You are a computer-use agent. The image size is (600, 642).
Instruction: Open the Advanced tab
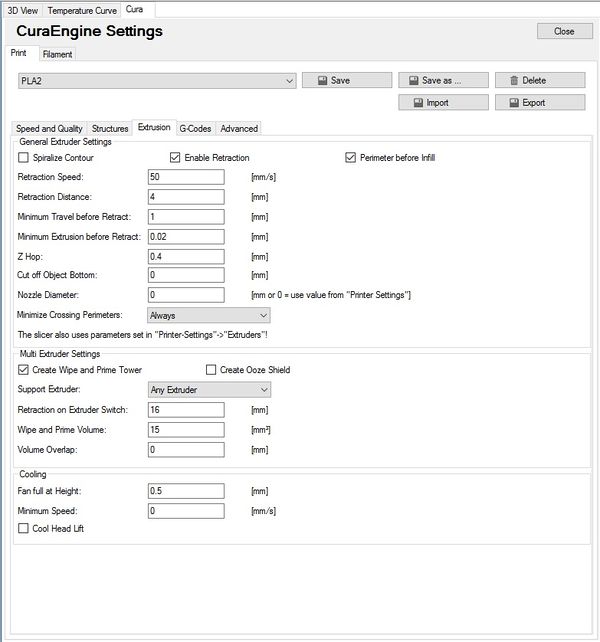click(239, 129)
